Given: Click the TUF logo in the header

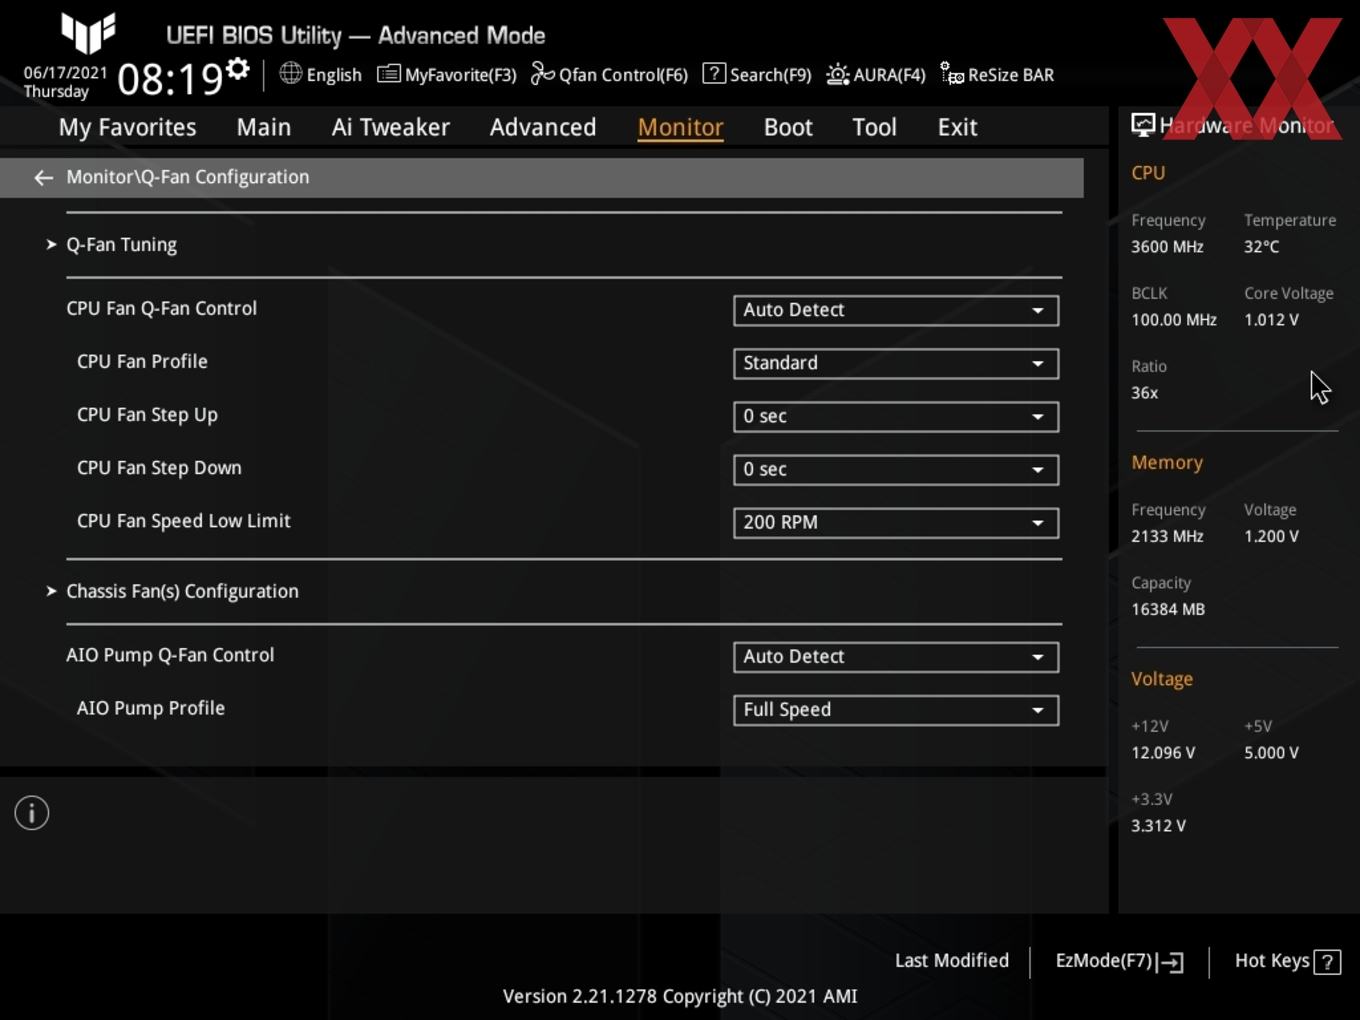Looking at the screenshot, I should coord(88,32).
